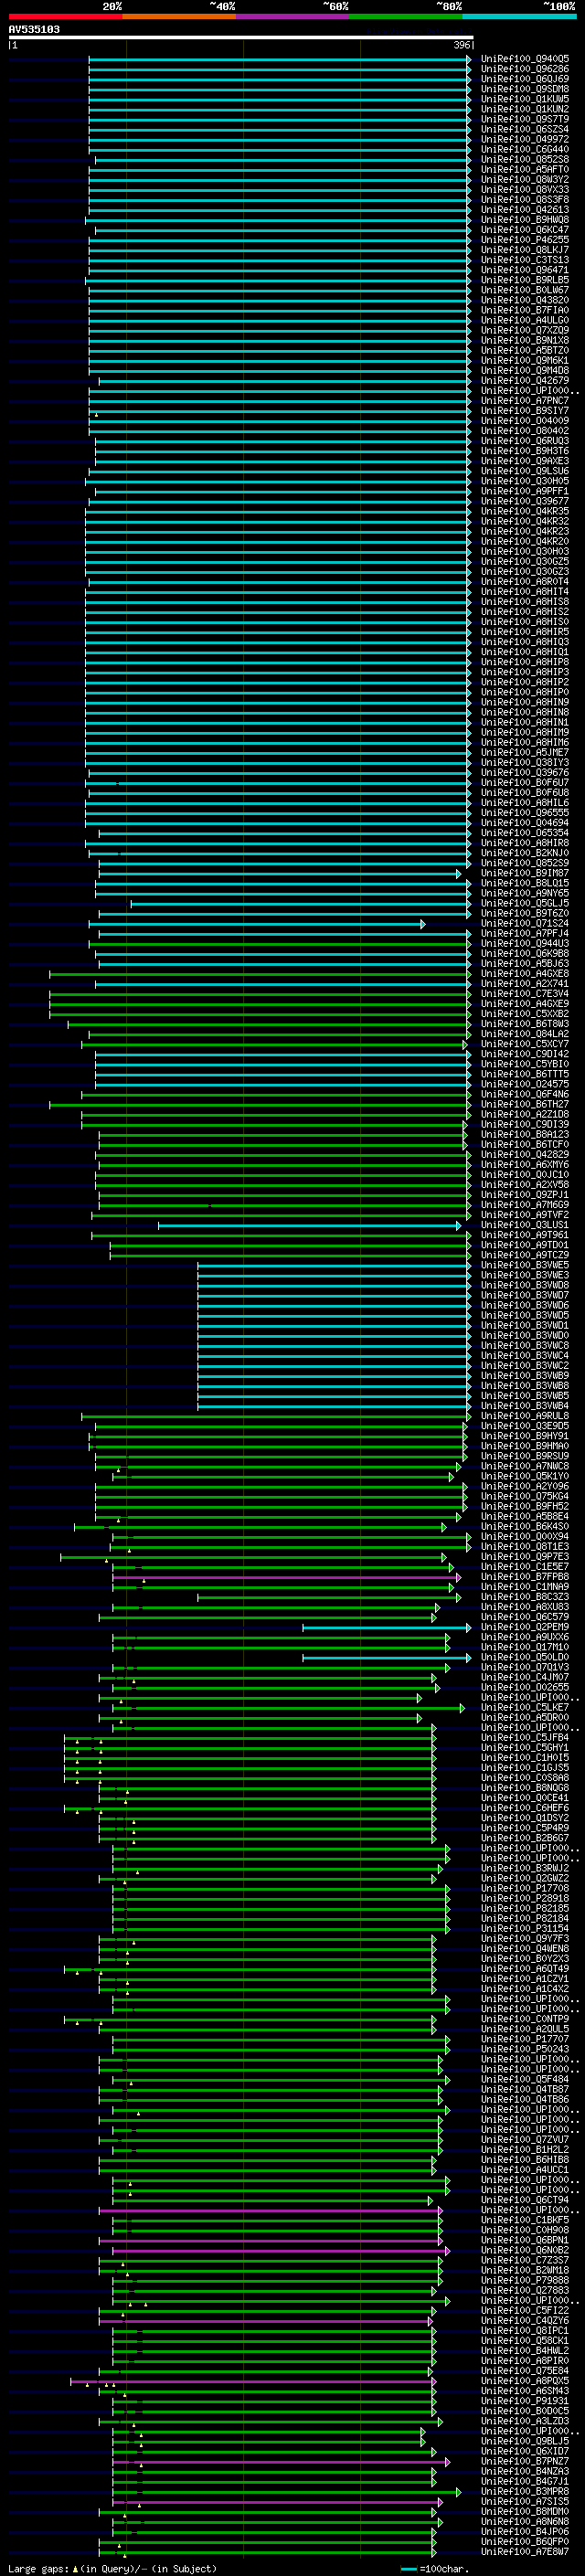Screen dimensions: 585x2576
Task: Click hit label UniRef100_C5XXB2
Action: pyautogui.click(x=525, y=1014)
